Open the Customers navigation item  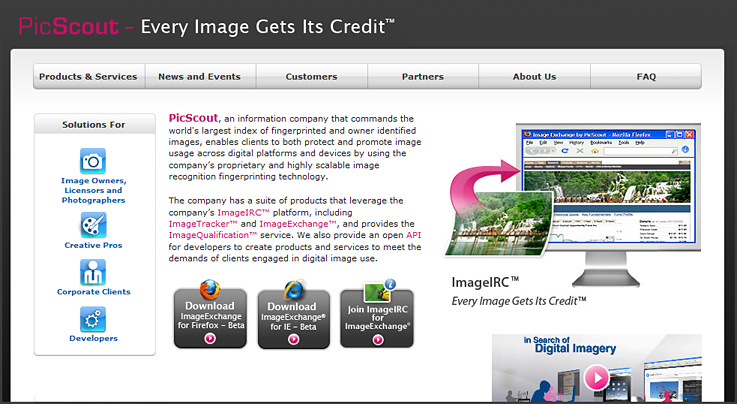coord(312,77)
